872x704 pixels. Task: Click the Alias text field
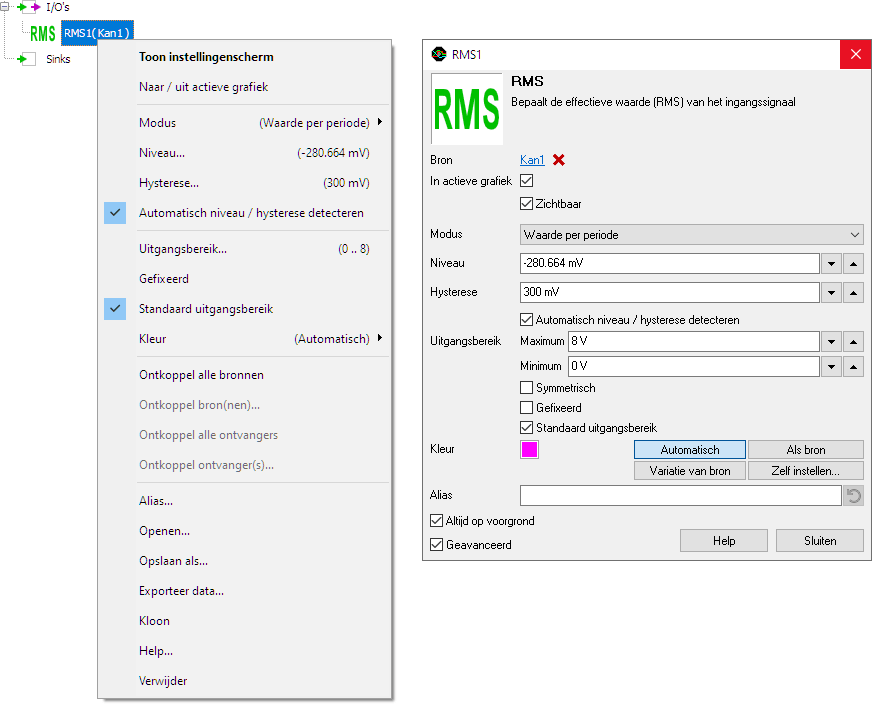click(x=681, y=495)
